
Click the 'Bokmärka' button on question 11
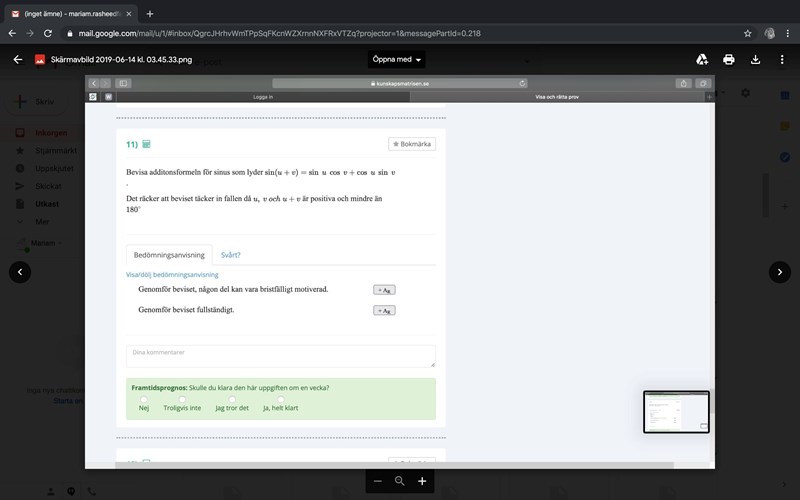click(x=412, y=144)
